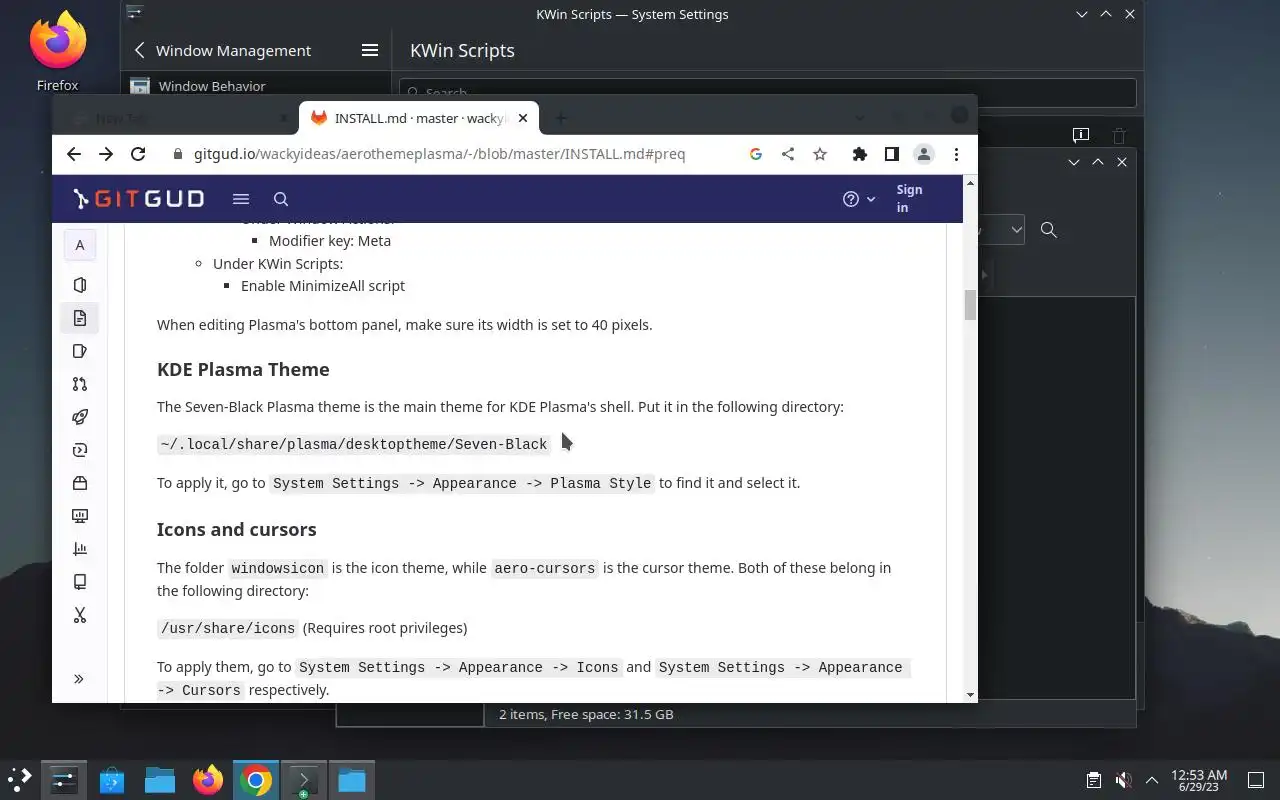Open a new Chrome tab

(x=561, y=118)
